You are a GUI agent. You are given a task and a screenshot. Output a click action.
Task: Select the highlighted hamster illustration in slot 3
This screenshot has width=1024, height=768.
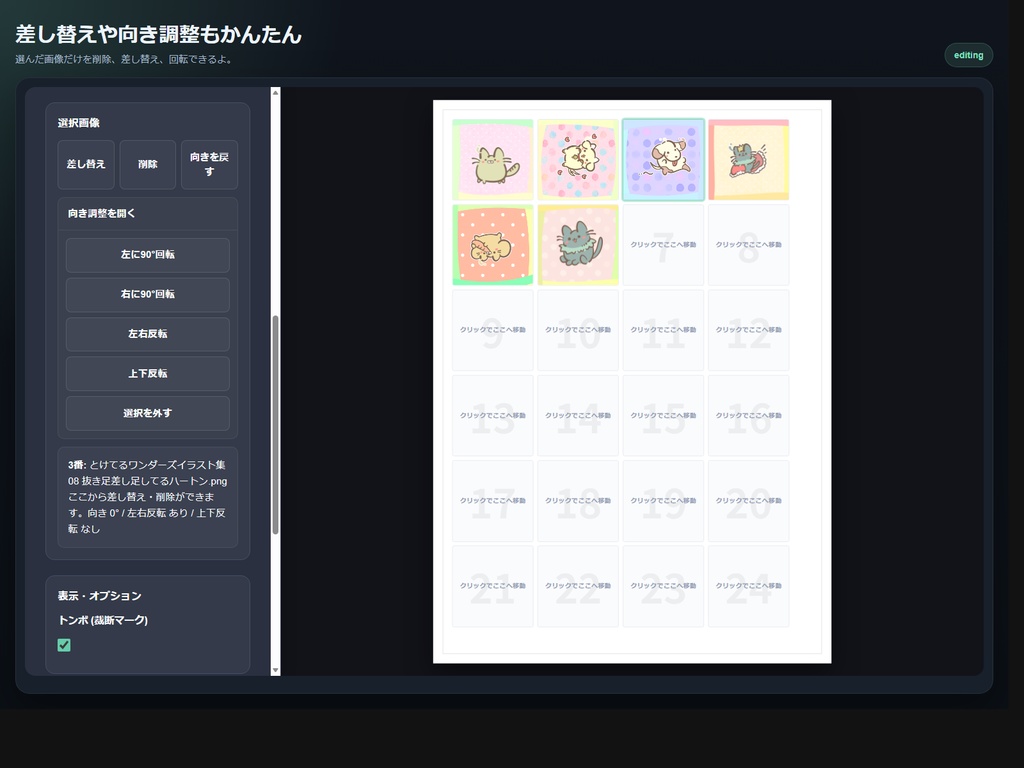[663, 159]
